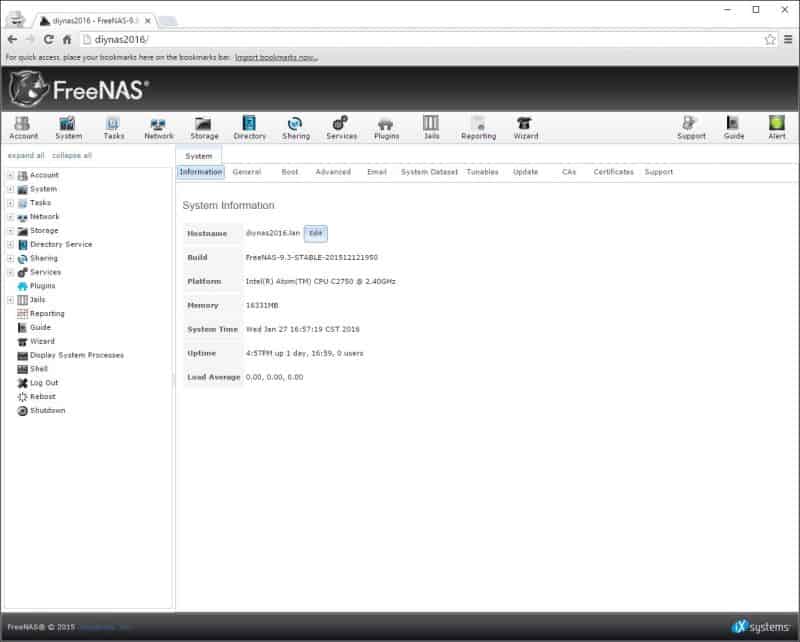The height and width of the screenshot is (642, 800).
Task: Open the browser hamburger menu
Action: tap(788, 39)
